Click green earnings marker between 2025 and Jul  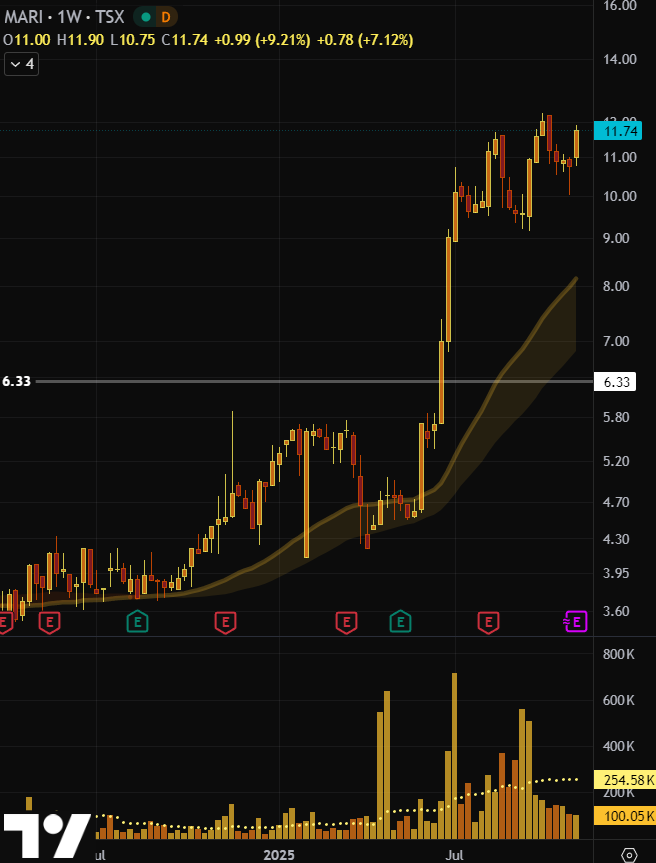pos(401,622)
